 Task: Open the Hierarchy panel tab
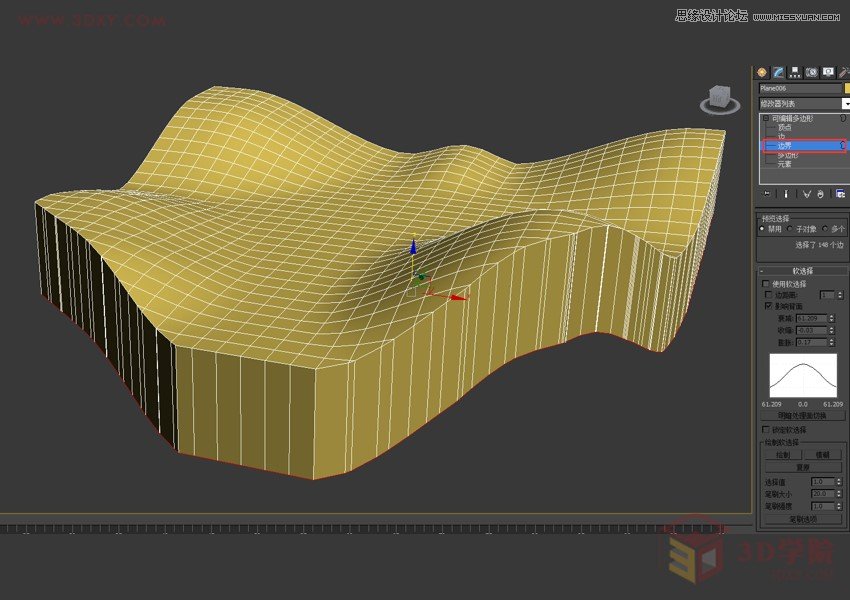(x=793, y=72)
